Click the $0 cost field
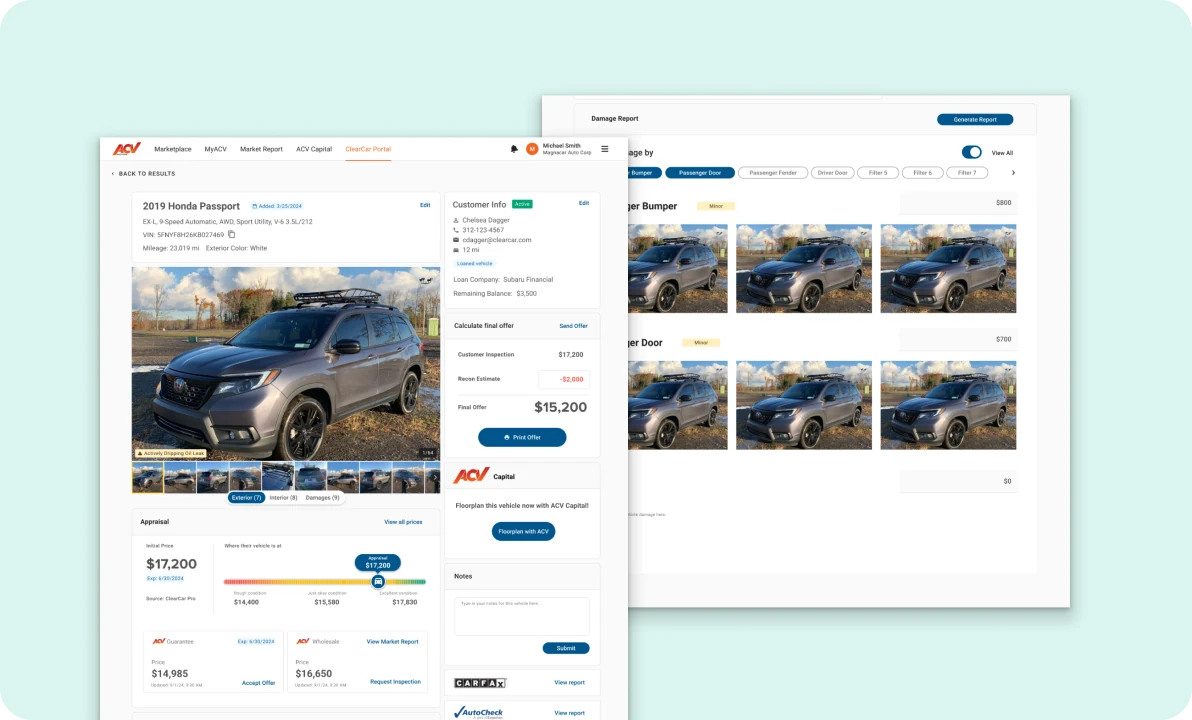The height and width of the screenshot is (720, 1192). 958,481
